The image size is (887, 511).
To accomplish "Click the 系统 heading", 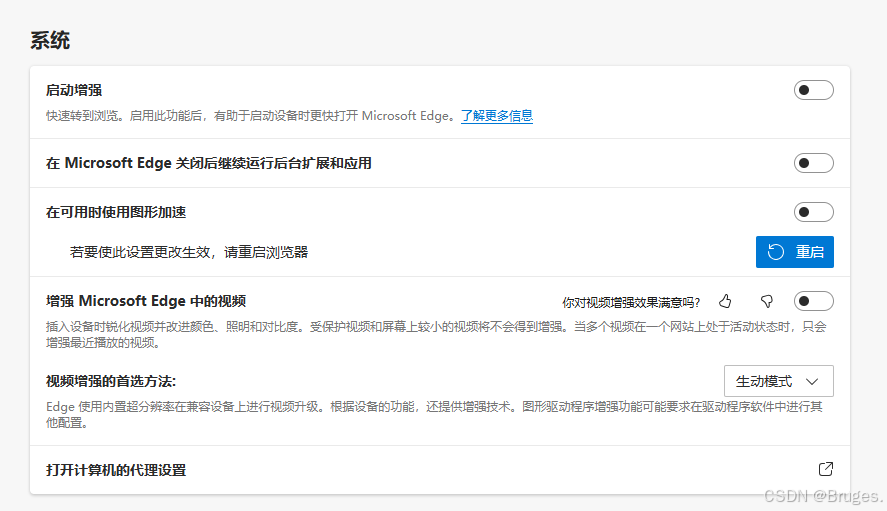I will (50, 40).
